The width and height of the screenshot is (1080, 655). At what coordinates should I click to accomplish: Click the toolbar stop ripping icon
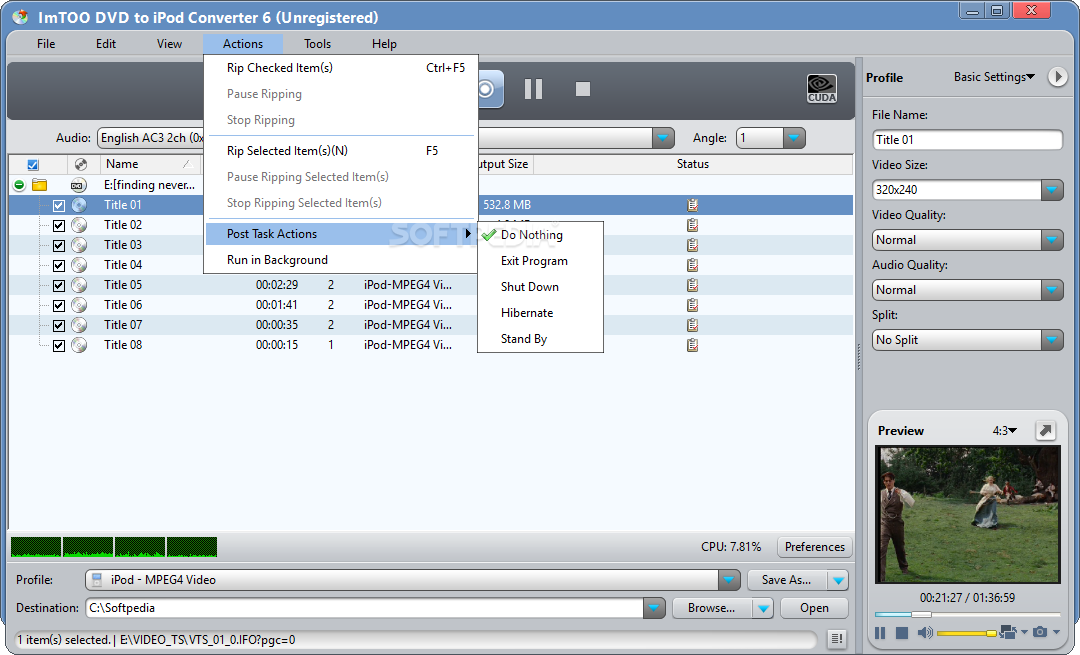[583, 89]
